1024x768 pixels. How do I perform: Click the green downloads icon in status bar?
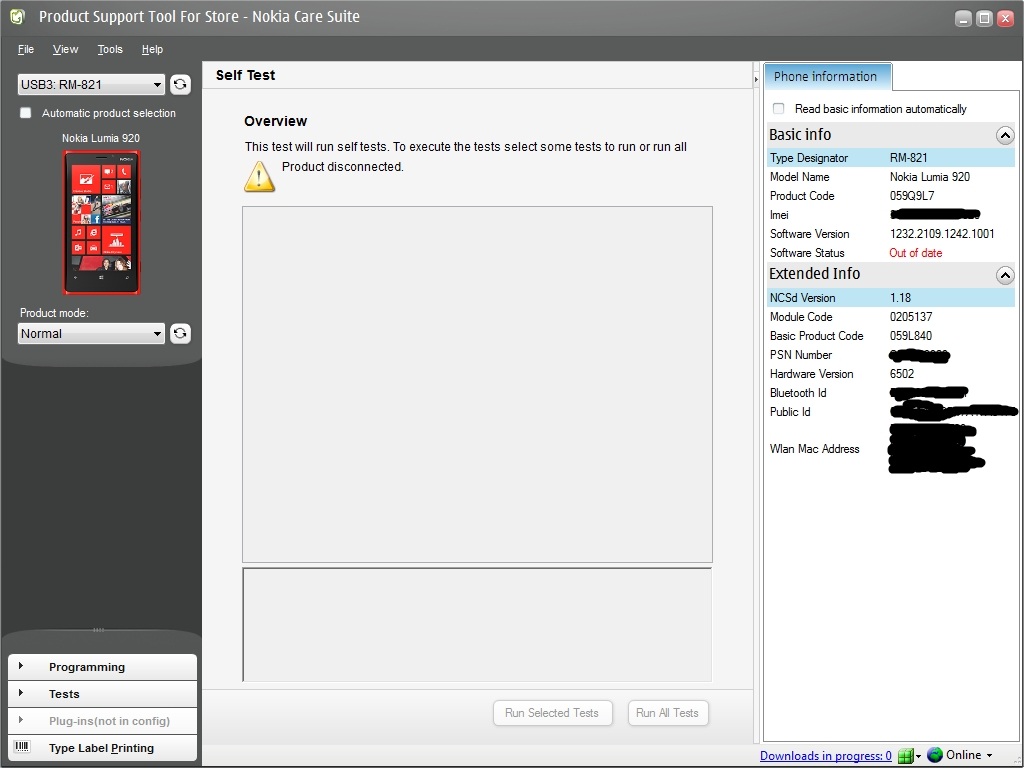coord(905,756)
